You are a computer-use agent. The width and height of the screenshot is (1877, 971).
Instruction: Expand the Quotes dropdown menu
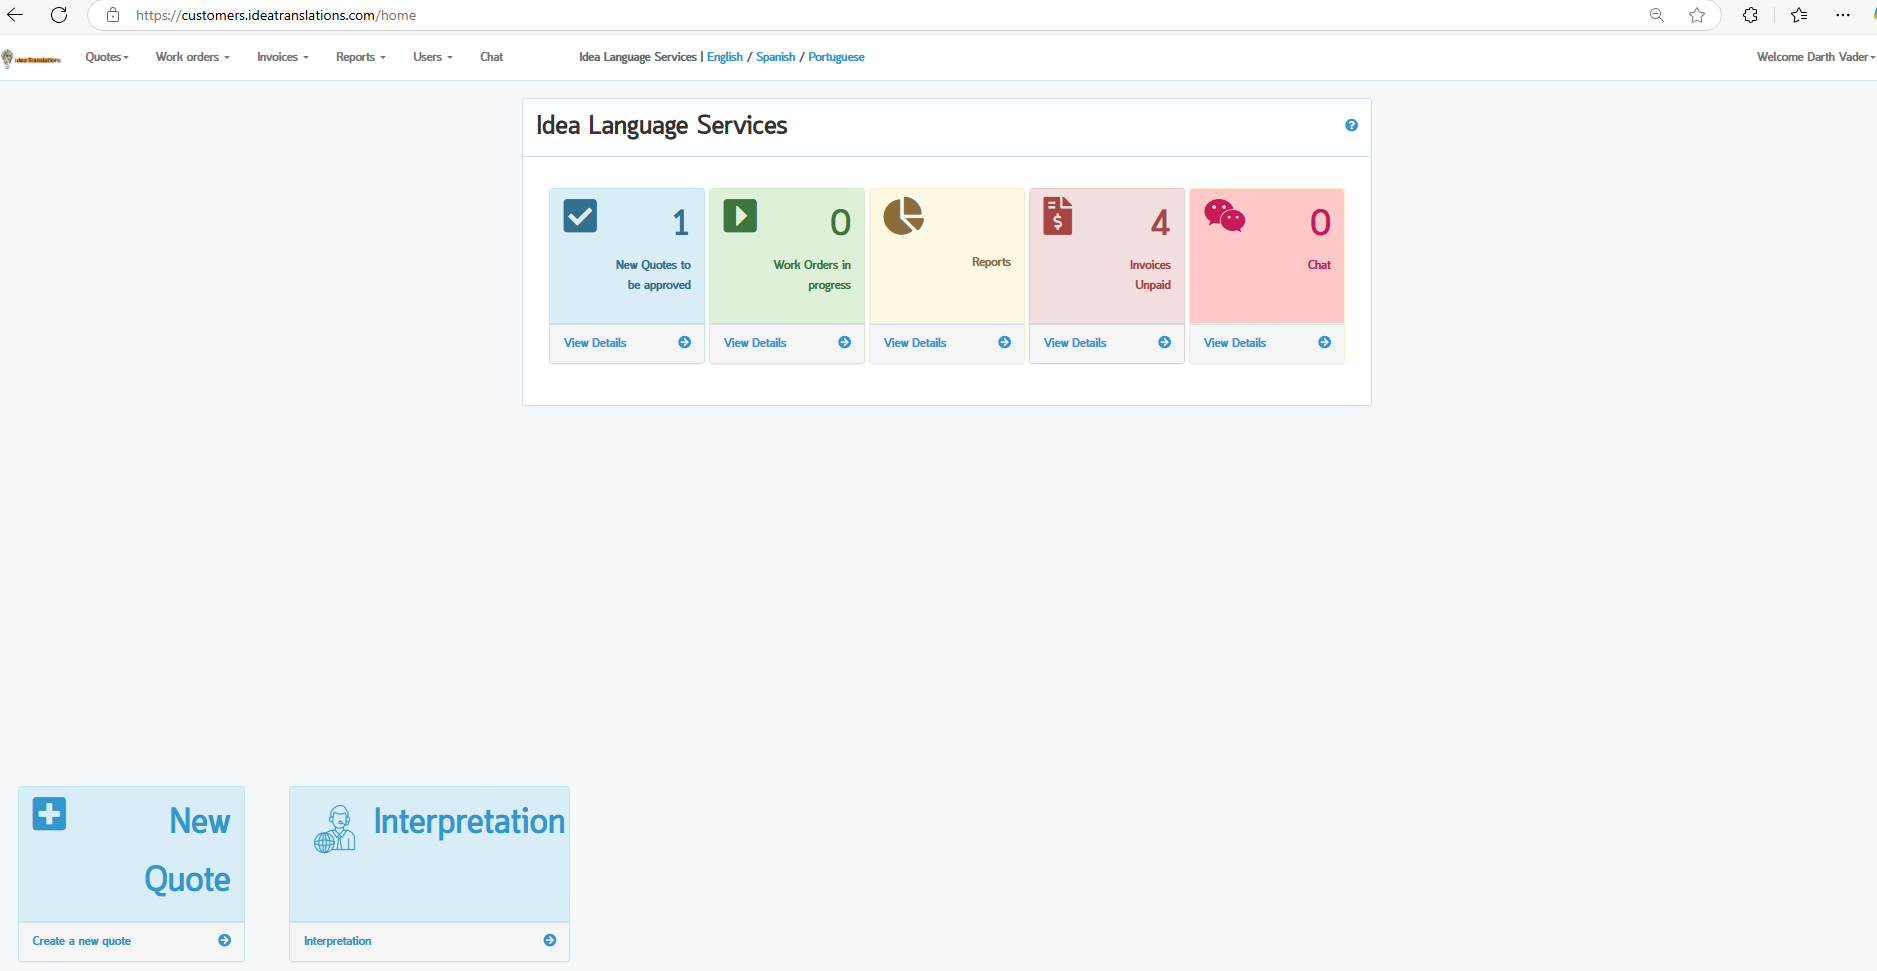point(107,57)
